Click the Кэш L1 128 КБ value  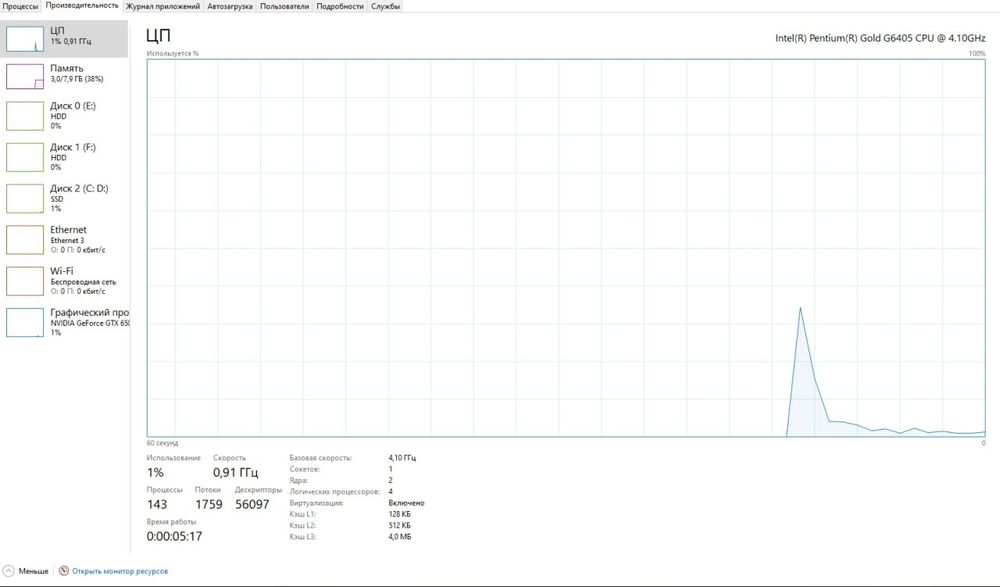click(x=400, y=514)
